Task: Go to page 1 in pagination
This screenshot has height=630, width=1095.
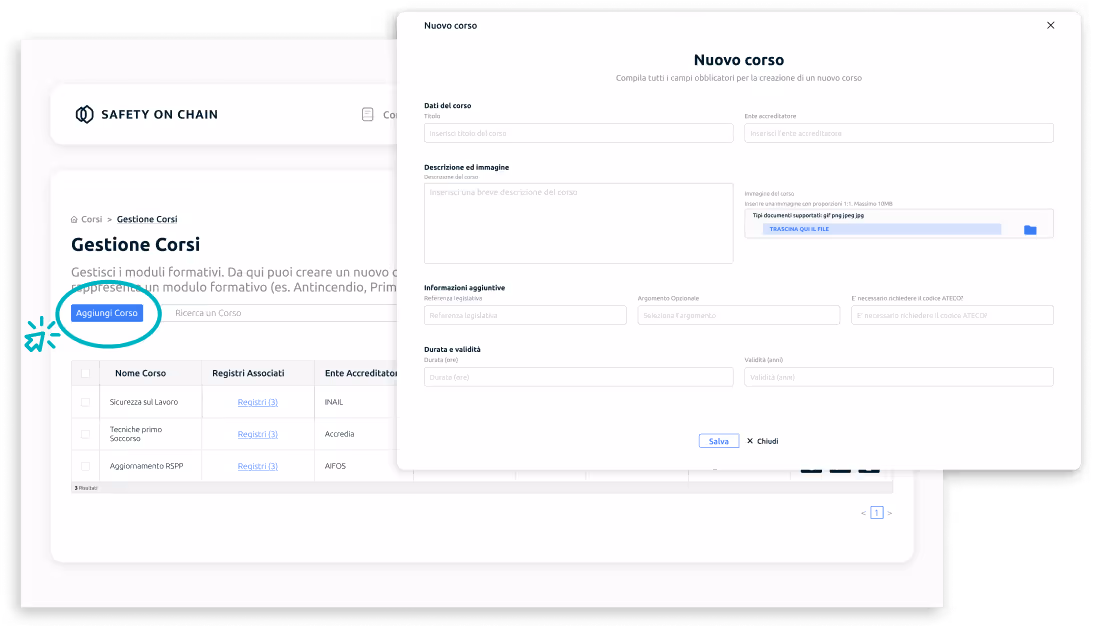Action: pos(876,513)
